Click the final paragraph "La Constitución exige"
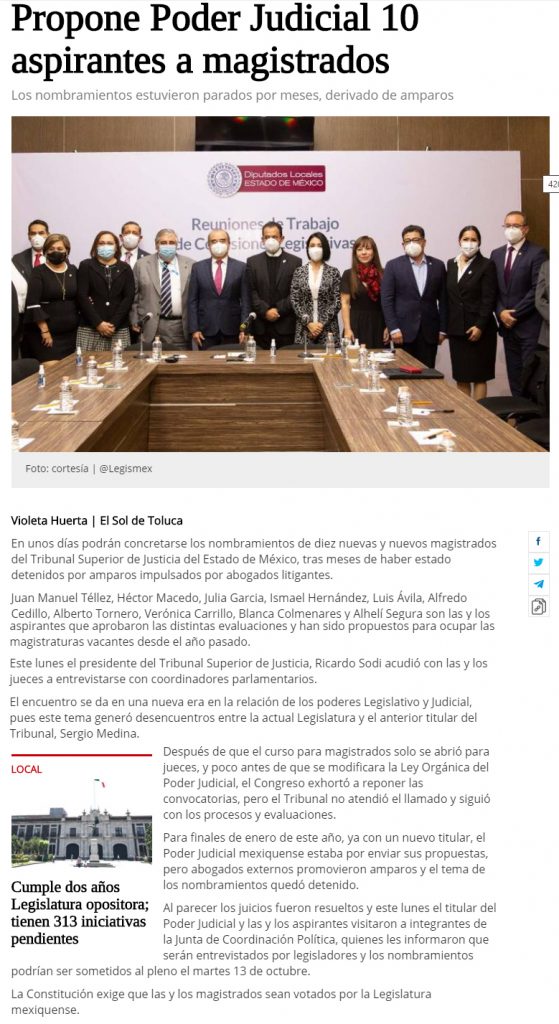This screenshot has width=559, height=1024. (221, 1002)
